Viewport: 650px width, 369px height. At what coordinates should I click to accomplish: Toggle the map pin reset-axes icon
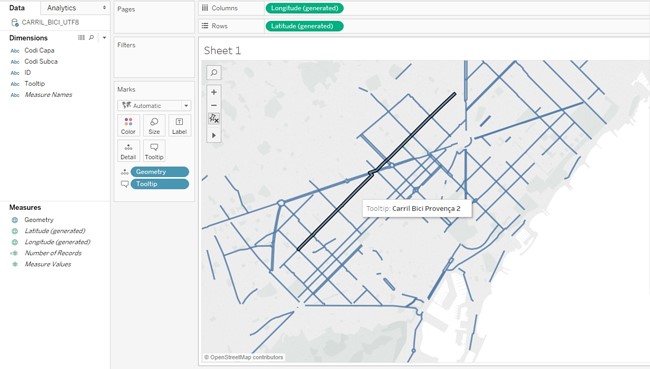coord(214,119)
